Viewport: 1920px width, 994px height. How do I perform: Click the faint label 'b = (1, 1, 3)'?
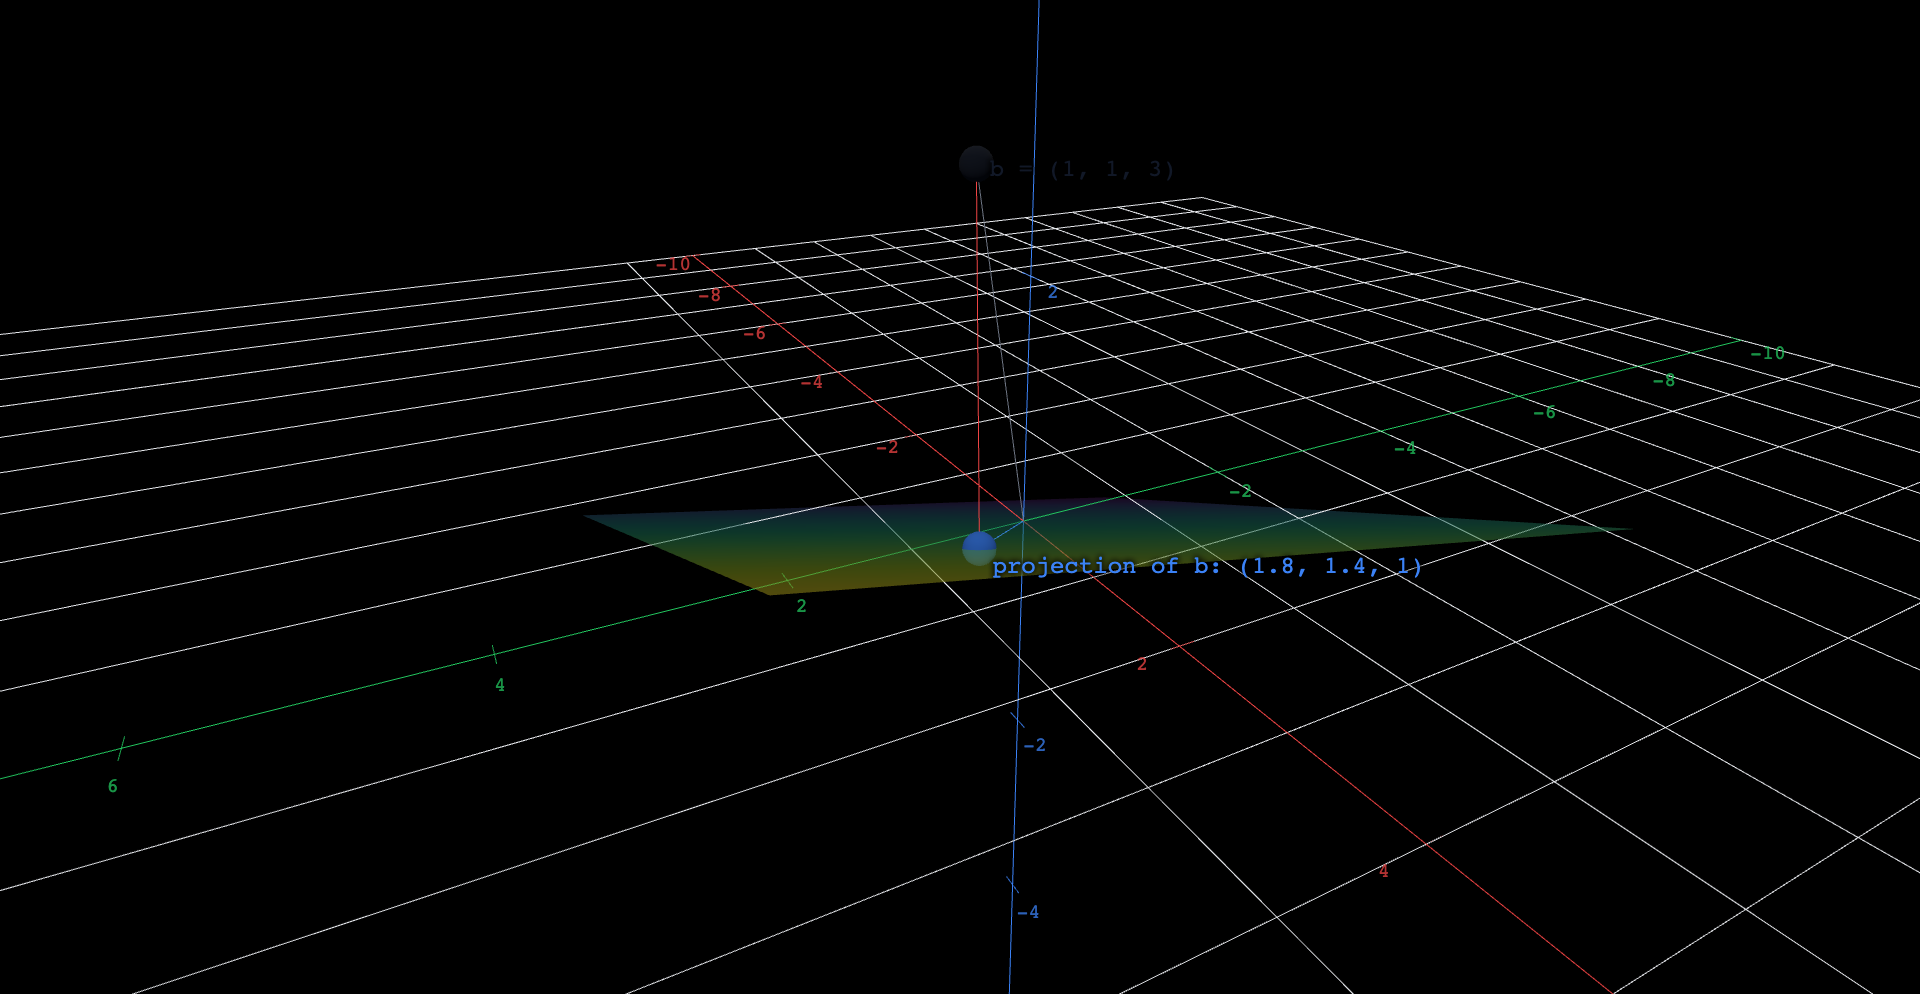tap(1082, 169)
